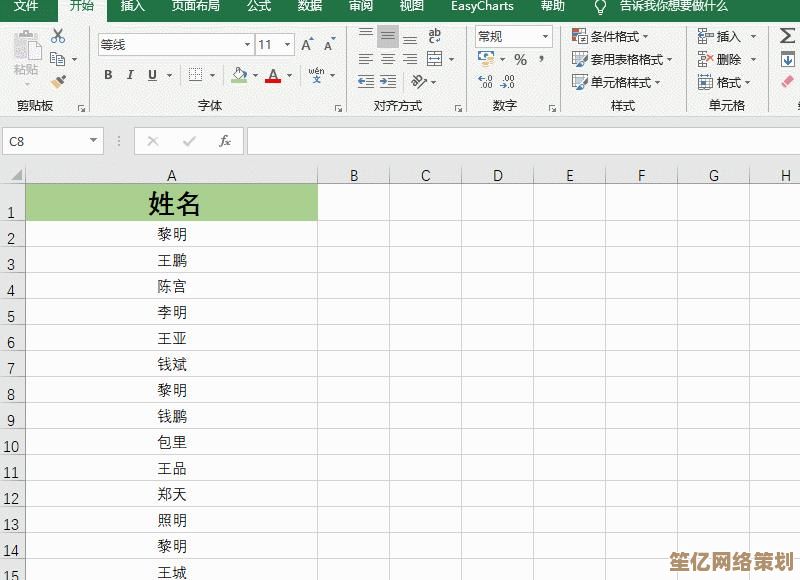Click the Wrap Text icon
The height and width of the screenshot is (580, 800).
(434, 36)
